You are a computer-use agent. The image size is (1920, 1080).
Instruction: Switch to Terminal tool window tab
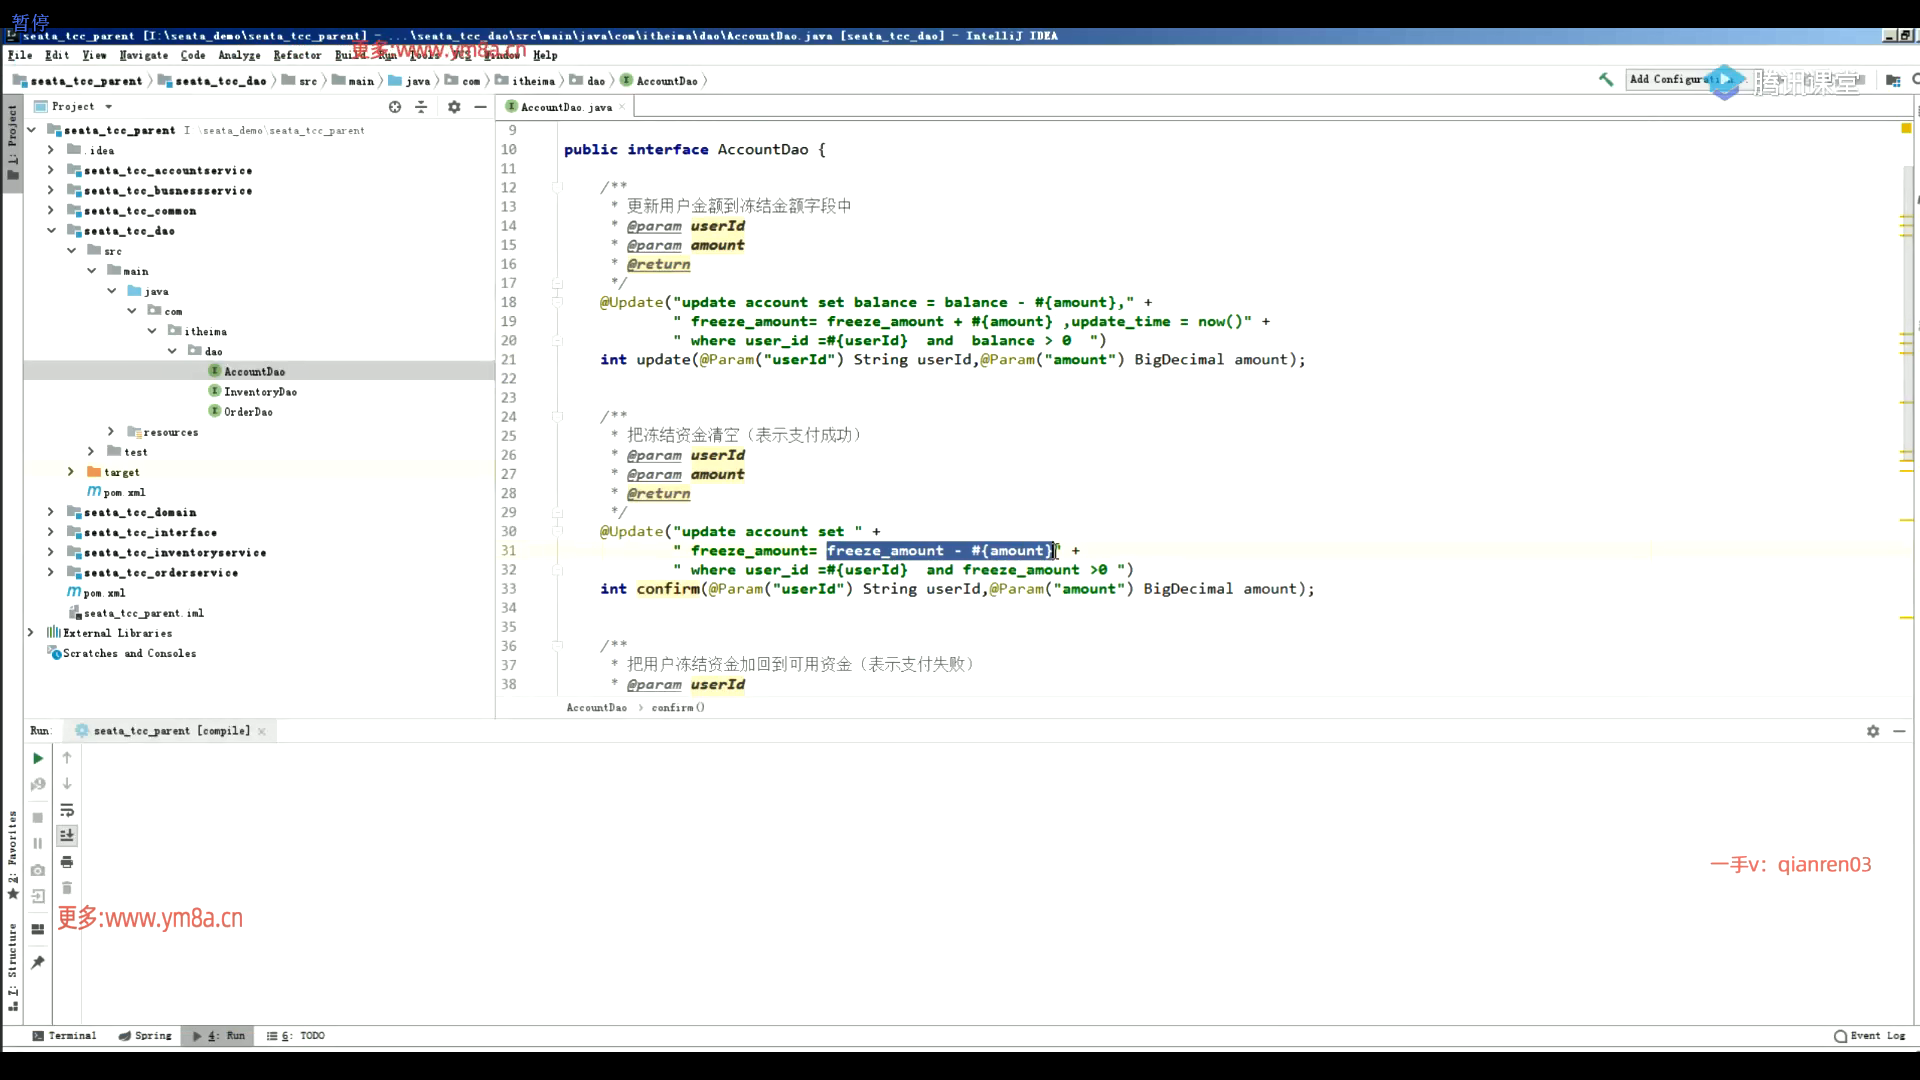[65, 1036]
